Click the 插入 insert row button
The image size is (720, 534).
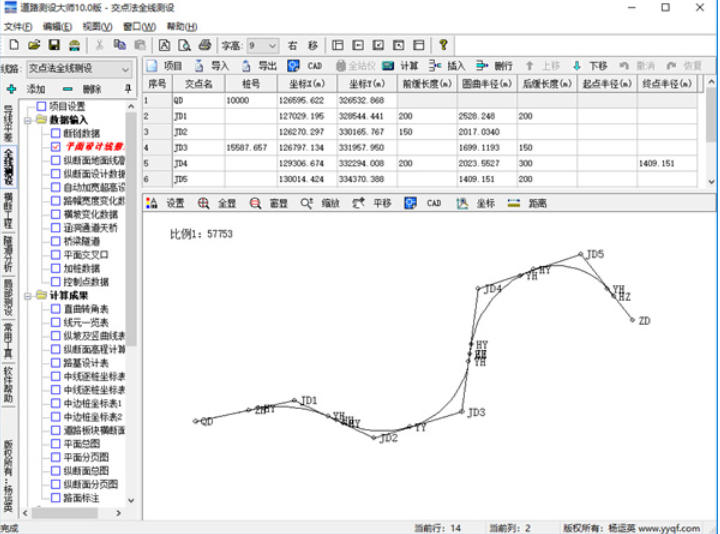pyautogui.click(x=447, y=66)
